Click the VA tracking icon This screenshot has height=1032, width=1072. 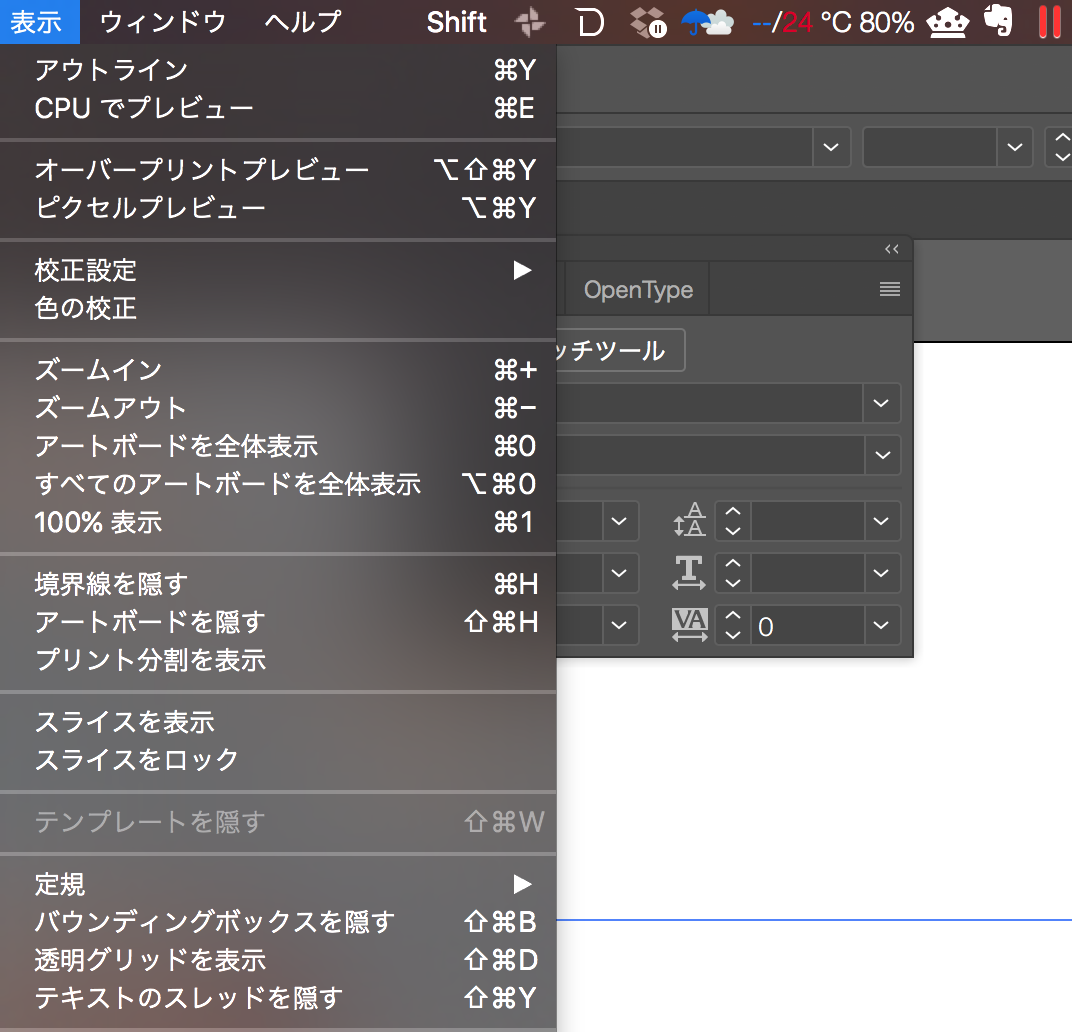click(x=689, y=624)
